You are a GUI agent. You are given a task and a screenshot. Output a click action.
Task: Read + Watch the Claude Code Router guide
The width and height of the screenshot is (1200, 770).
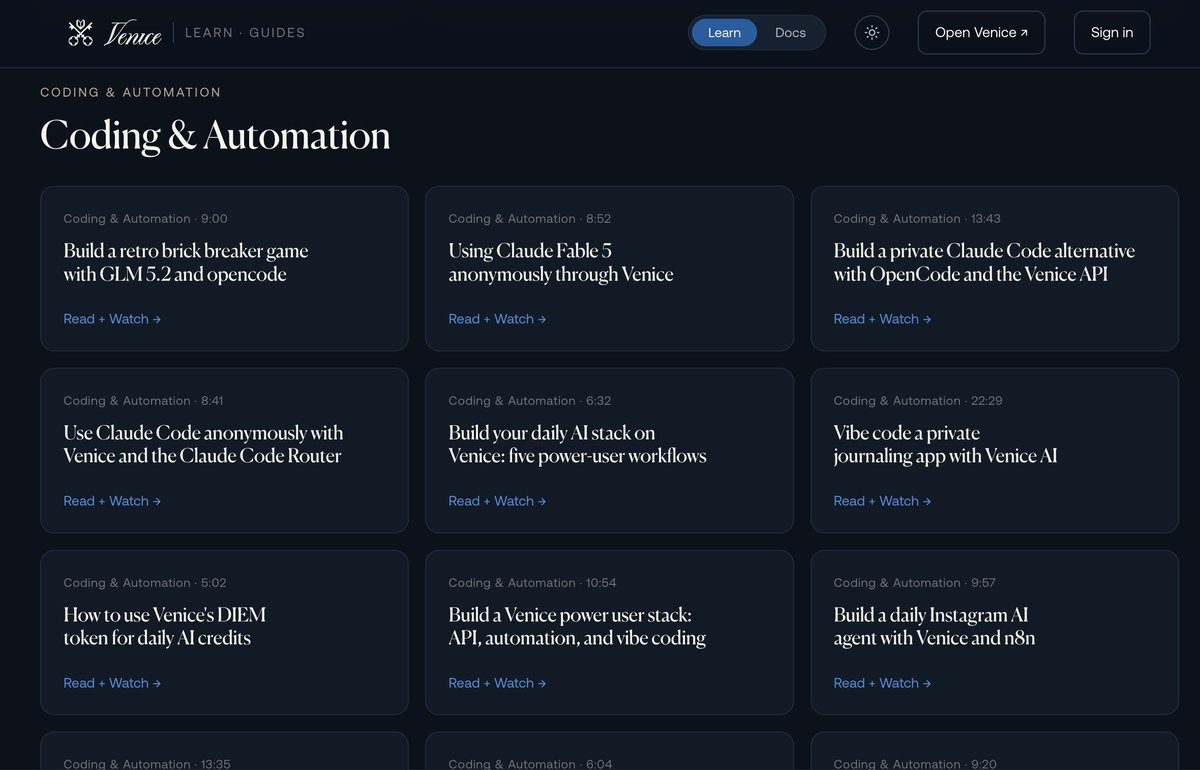coord(112,501)
